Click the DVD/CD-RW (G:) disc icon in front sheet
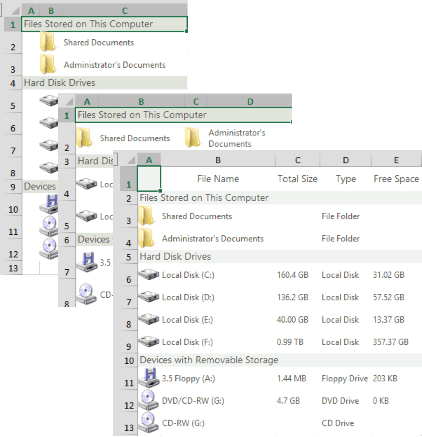422x437 pixels. 148,400
